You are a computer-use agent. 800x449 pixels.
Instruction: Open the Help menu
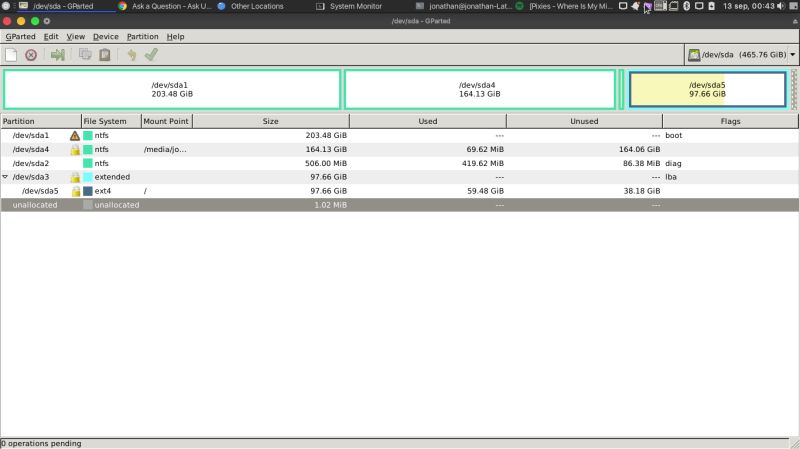[x=175, y=37]
